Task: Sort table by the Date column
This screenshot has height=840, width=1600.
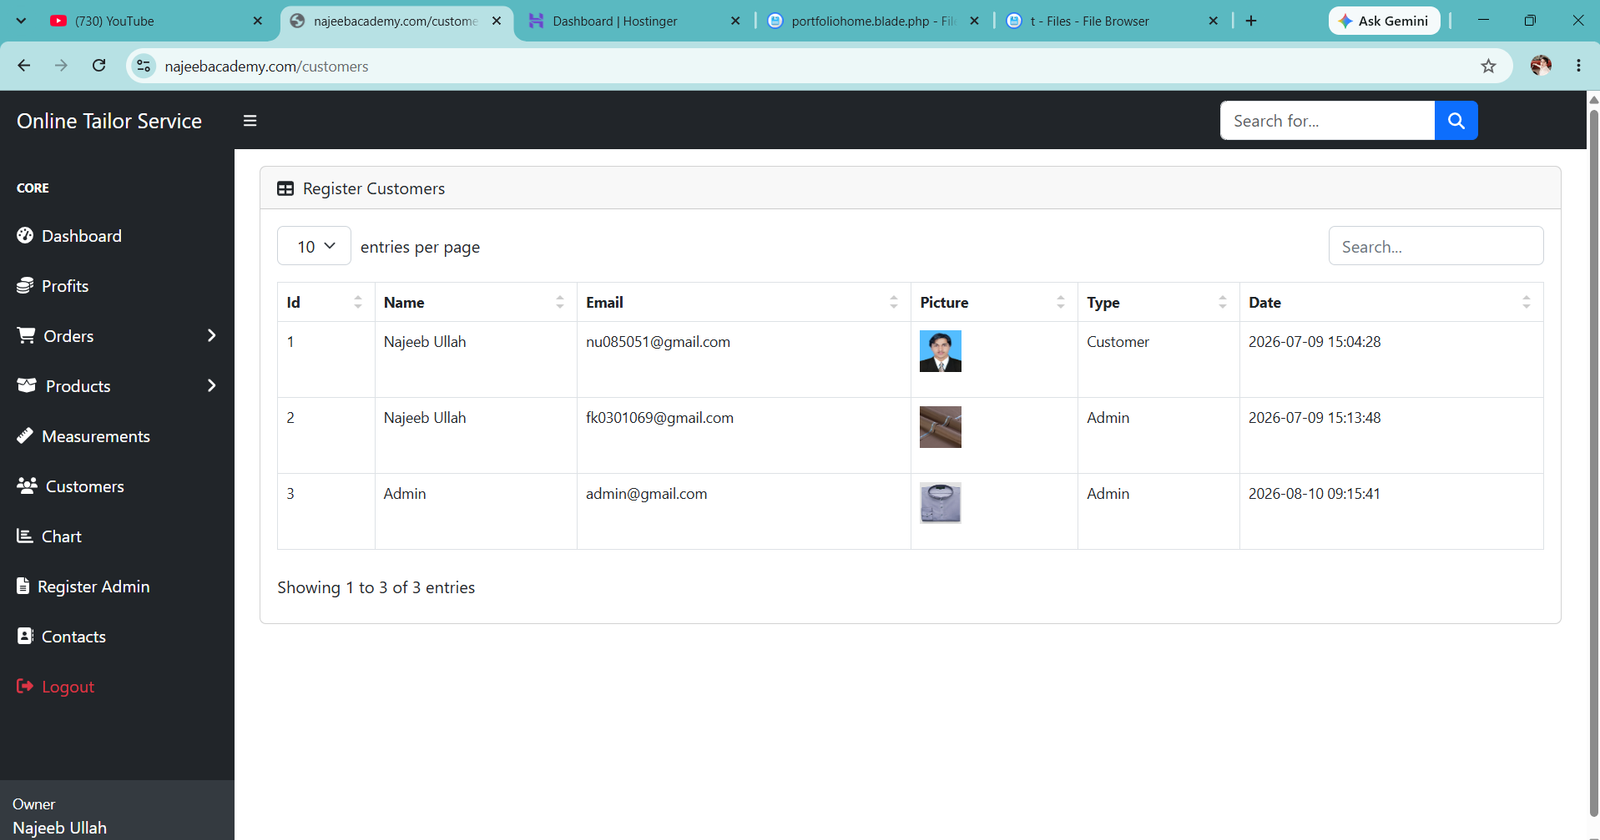Action: coord(1391,302)
